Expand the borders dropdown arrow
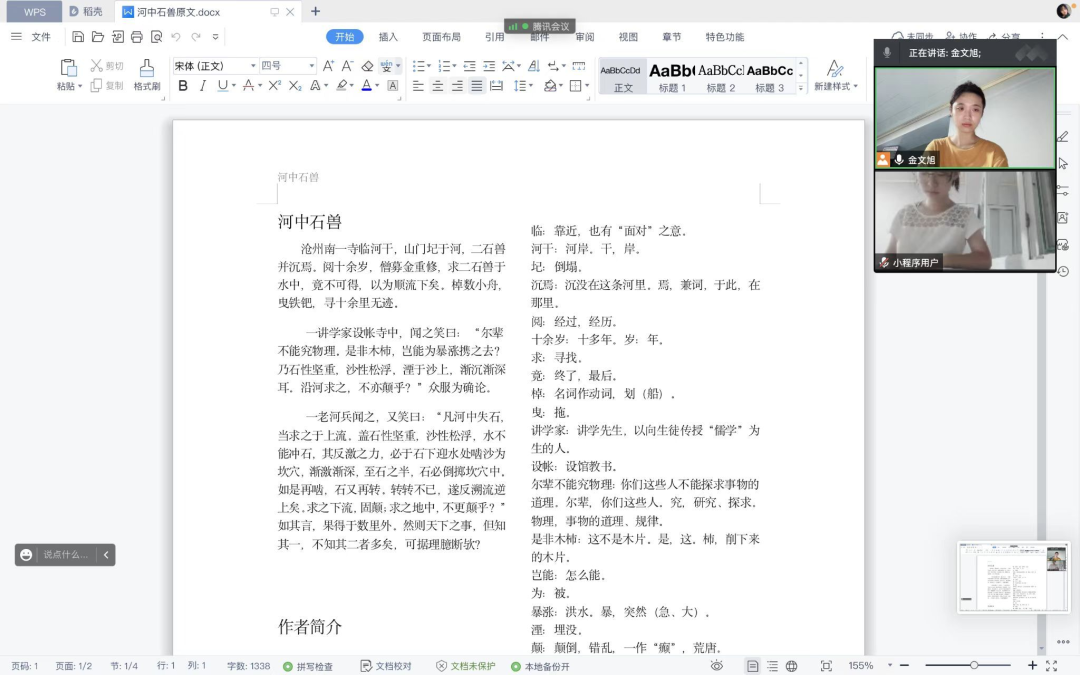 point(587,85)
